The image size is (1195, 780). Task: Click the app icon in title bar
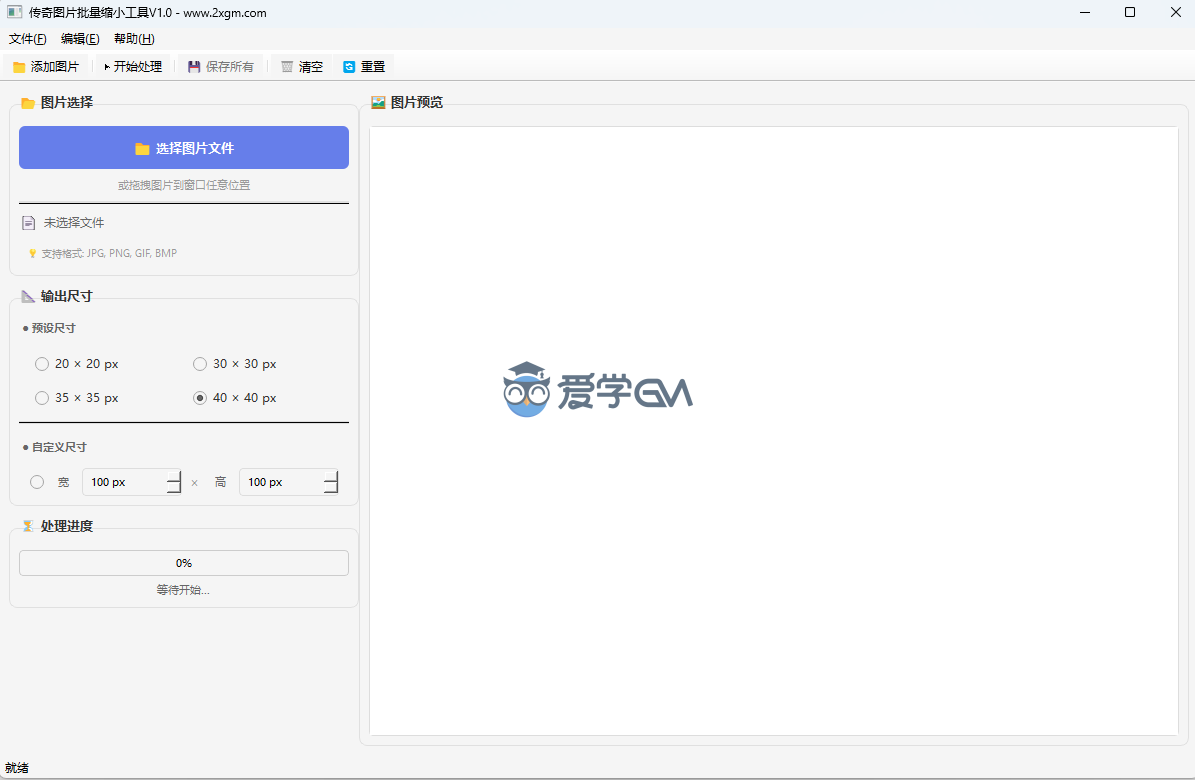point(14,13)
